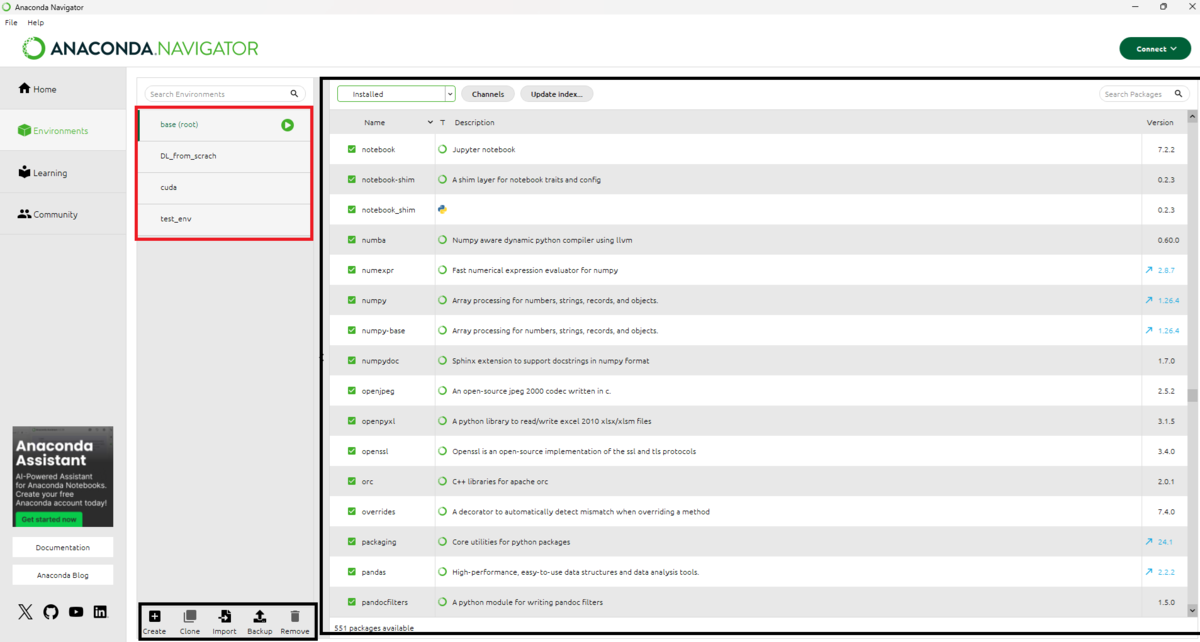
Task: Toggle the numexpr package checkbox
Action: point(352,270)
